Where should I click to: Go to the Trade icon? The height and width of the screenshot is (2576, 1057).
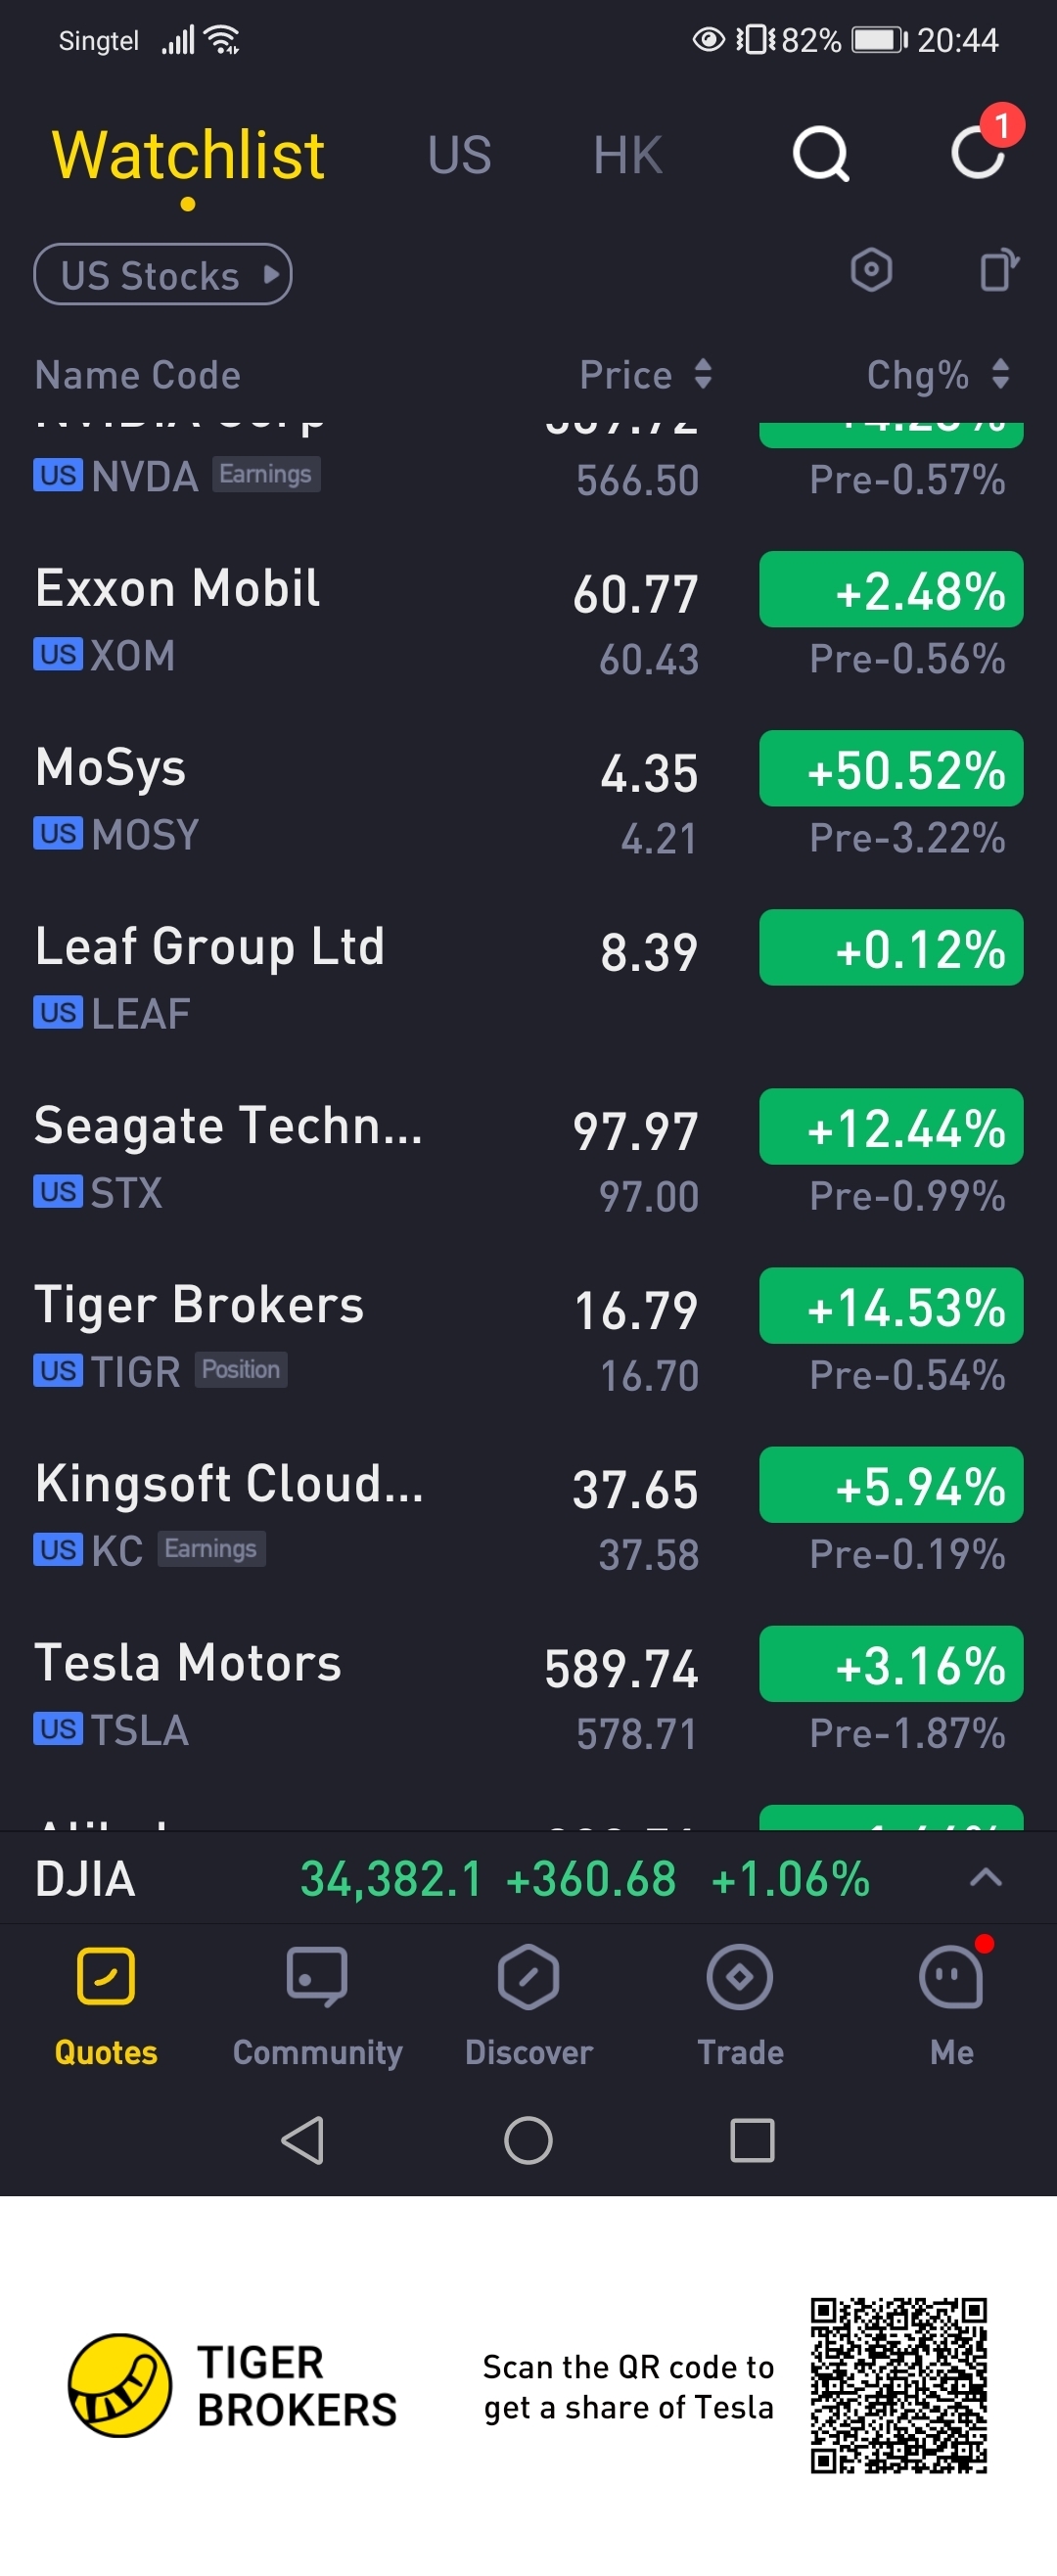(x=740, y=1976)
